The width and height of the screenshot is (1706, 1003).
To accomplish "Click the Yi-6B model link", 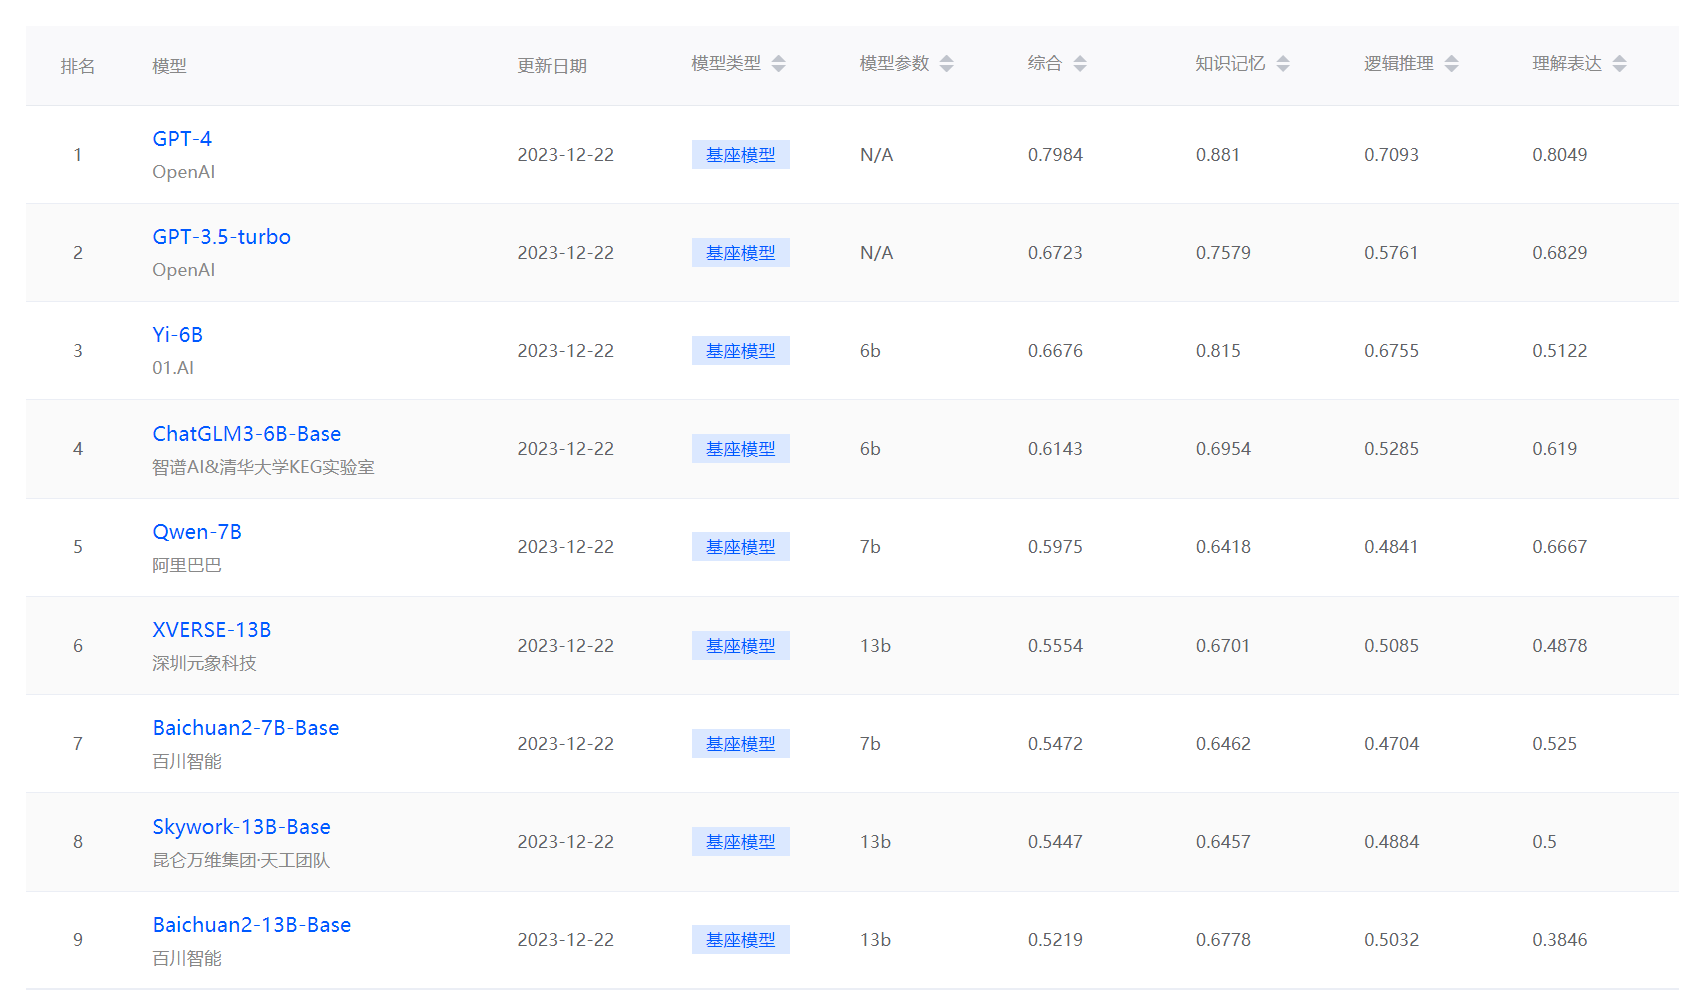I will [177, 335].
